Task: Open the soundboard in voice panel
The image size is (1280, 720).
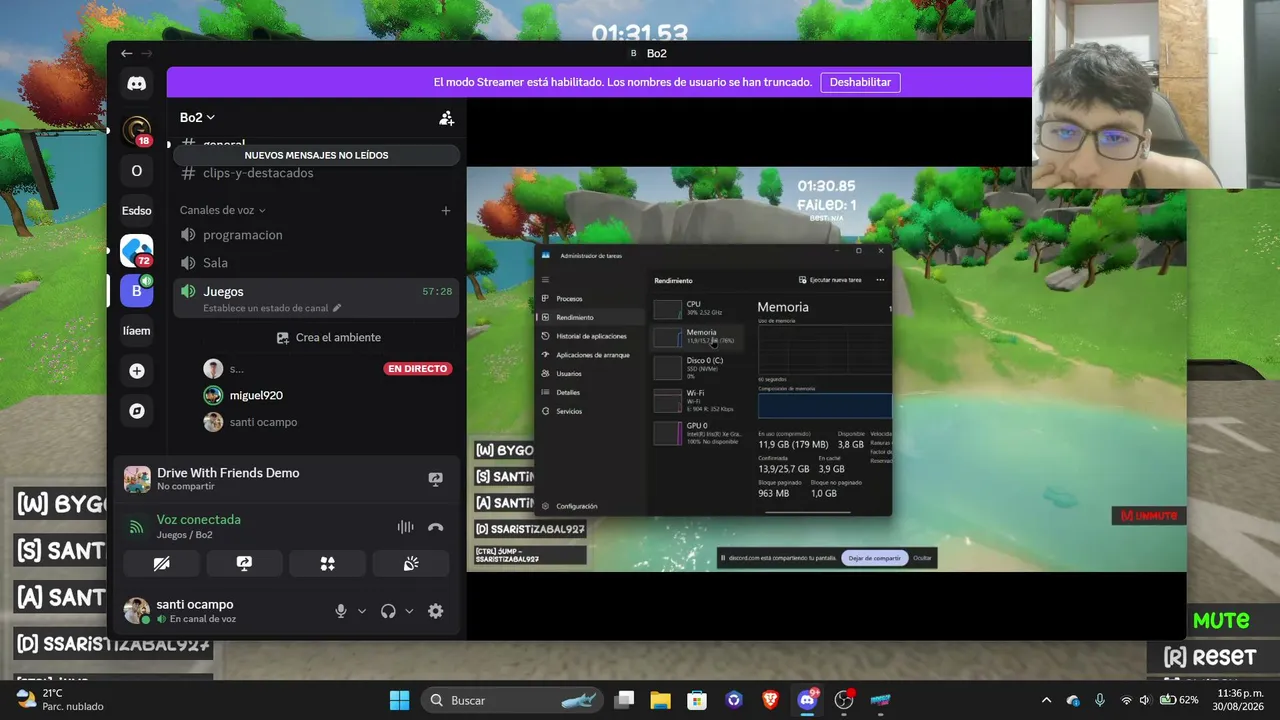Action: [410, 564]
